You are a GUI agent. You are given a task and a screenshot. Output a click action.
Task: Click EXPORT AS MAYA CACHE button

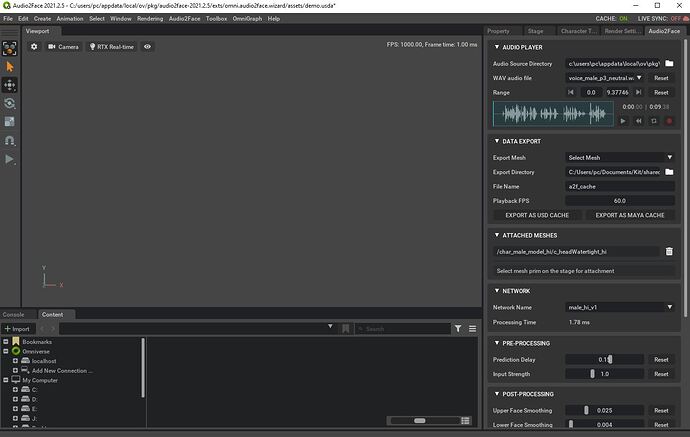630,215
